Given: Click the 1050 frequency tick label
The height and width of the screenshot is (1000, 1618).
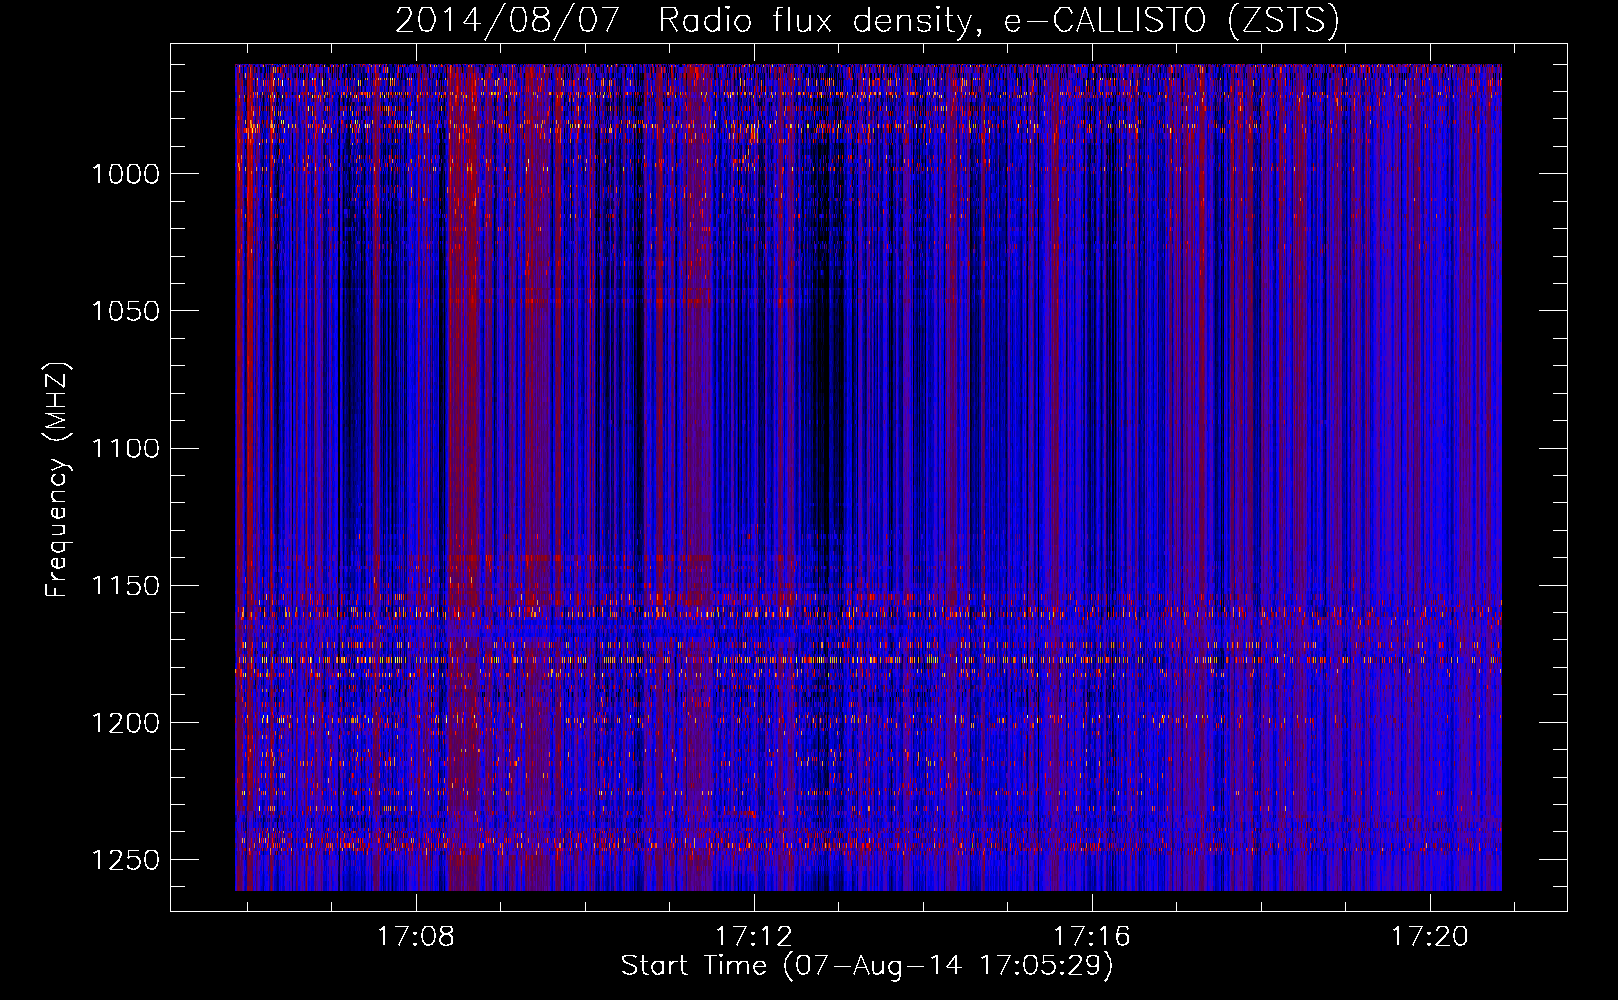Looking at the screenshot, I should tap(125, 311).
